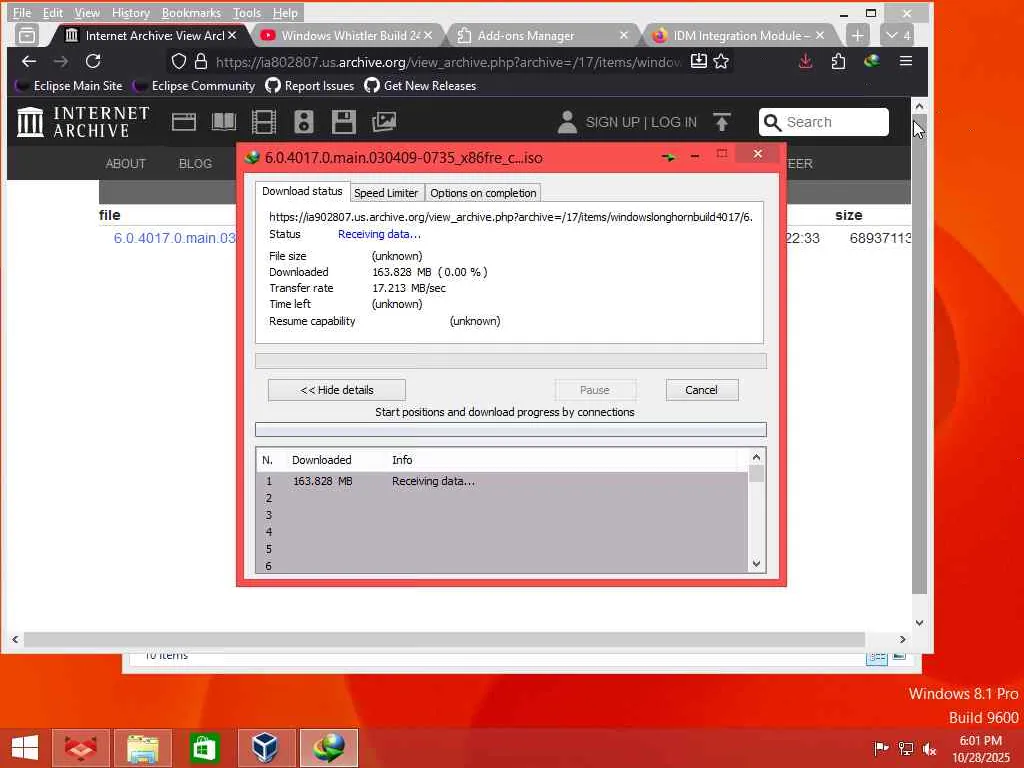Click the Internet Archive logo
The height and width of the screenshot is (768, 1024).
(x=83, y=122)
